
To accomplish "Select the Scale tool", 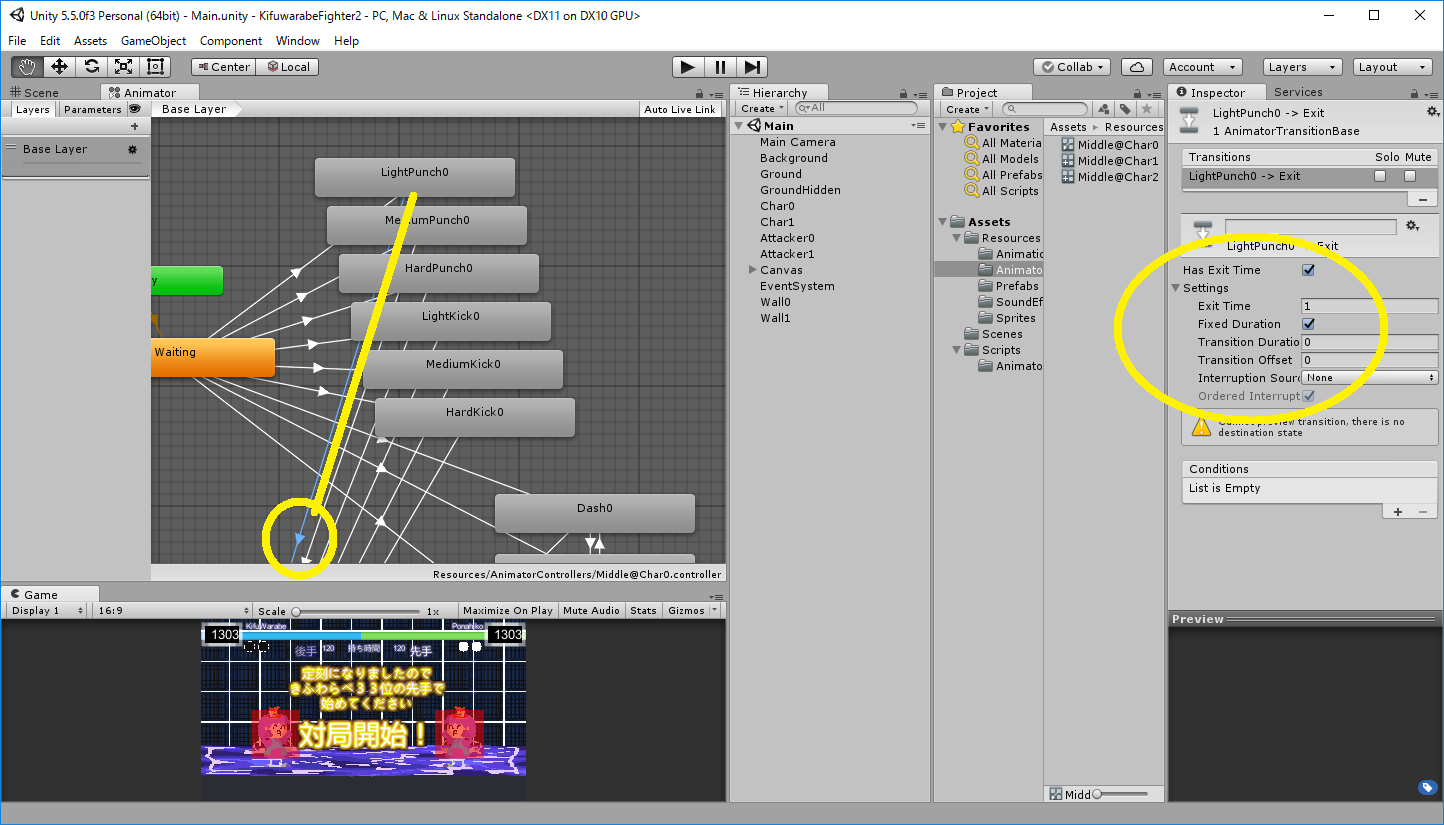I will point(123,67).
